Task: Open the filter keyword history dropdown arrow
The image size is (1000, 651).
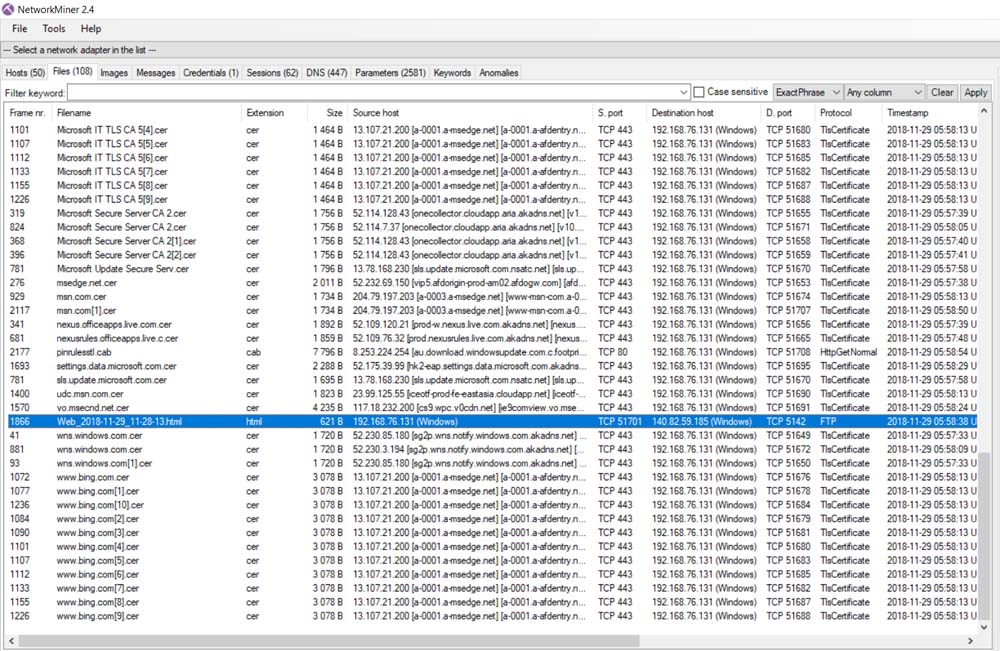Action: 683,92
